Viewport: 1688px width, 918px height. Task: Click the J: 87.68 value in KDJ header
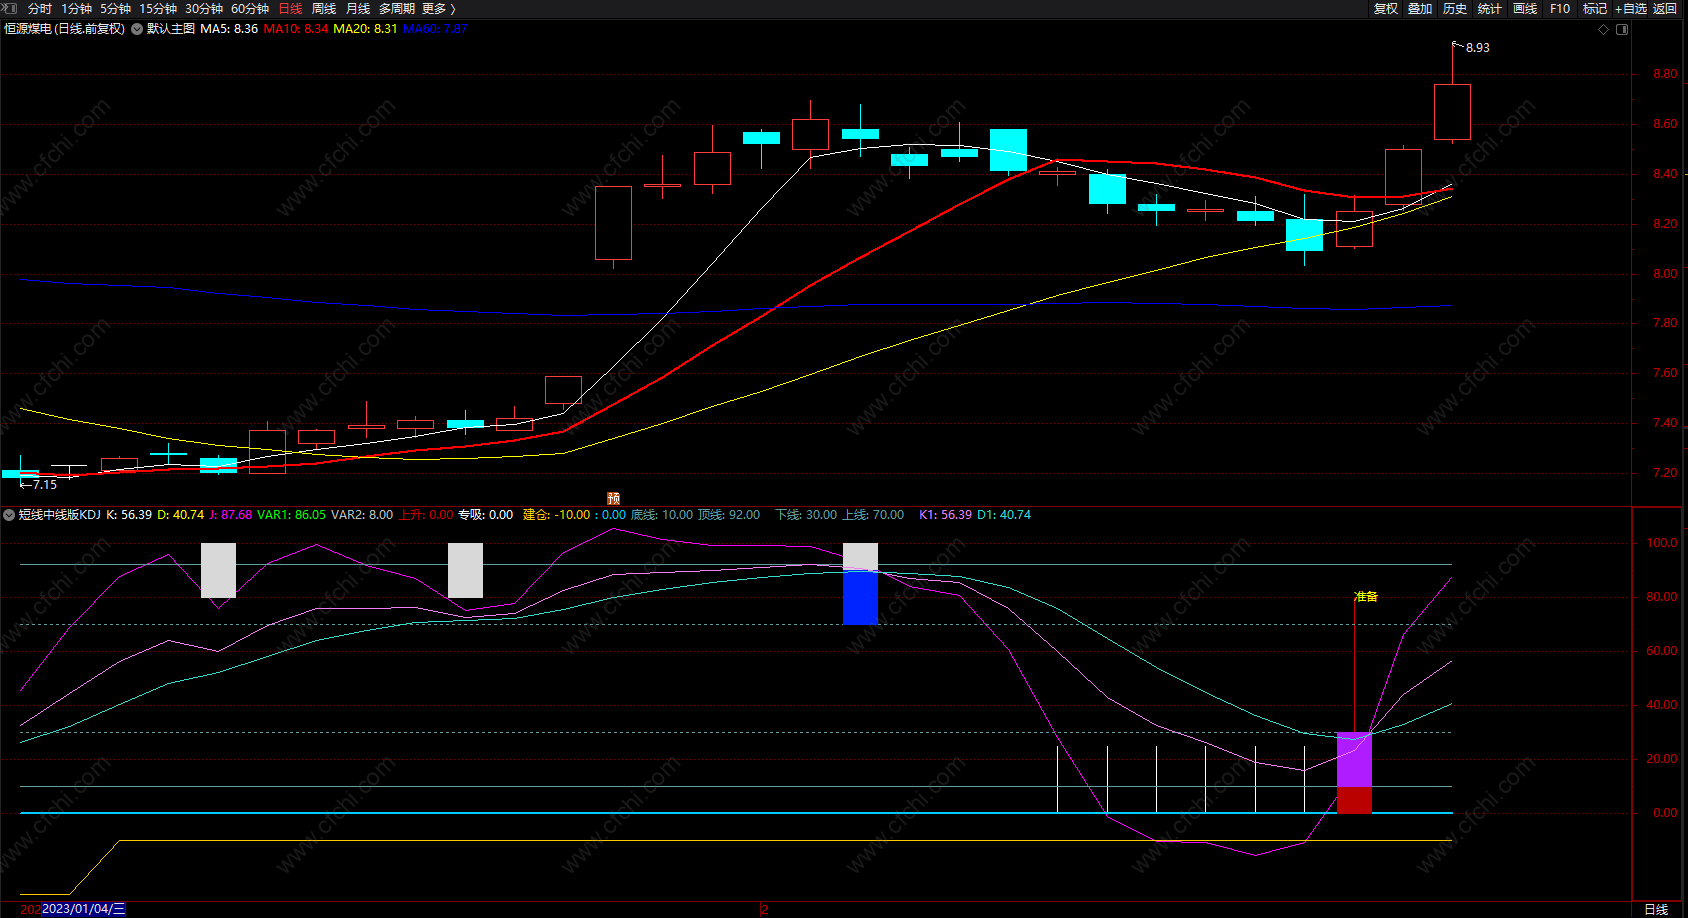[x=230, y=515]
